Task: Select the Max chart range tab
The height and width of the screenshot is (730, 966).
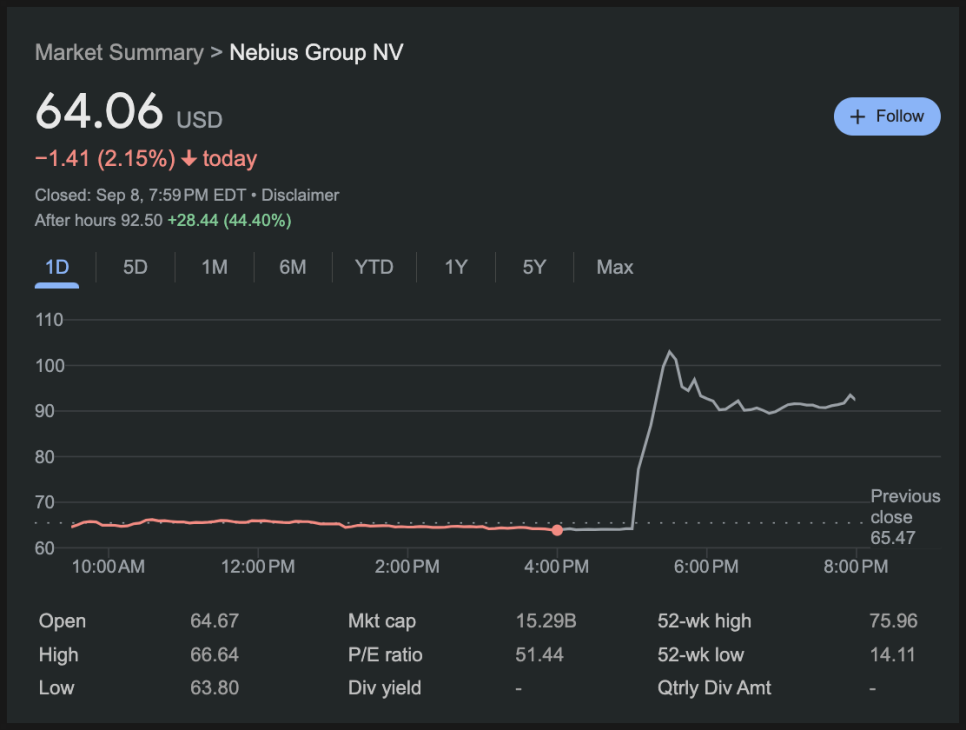Action: [615, 267]
